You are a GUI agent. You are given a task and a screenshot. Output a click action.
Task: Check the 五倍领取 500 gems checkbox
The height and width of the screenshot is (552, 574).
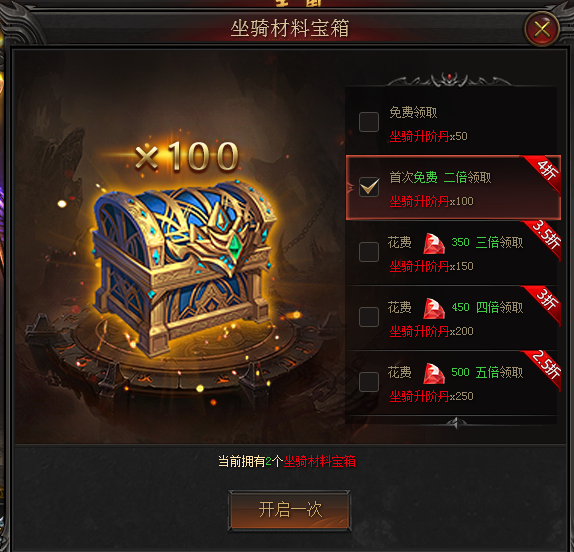click(369, 382)
